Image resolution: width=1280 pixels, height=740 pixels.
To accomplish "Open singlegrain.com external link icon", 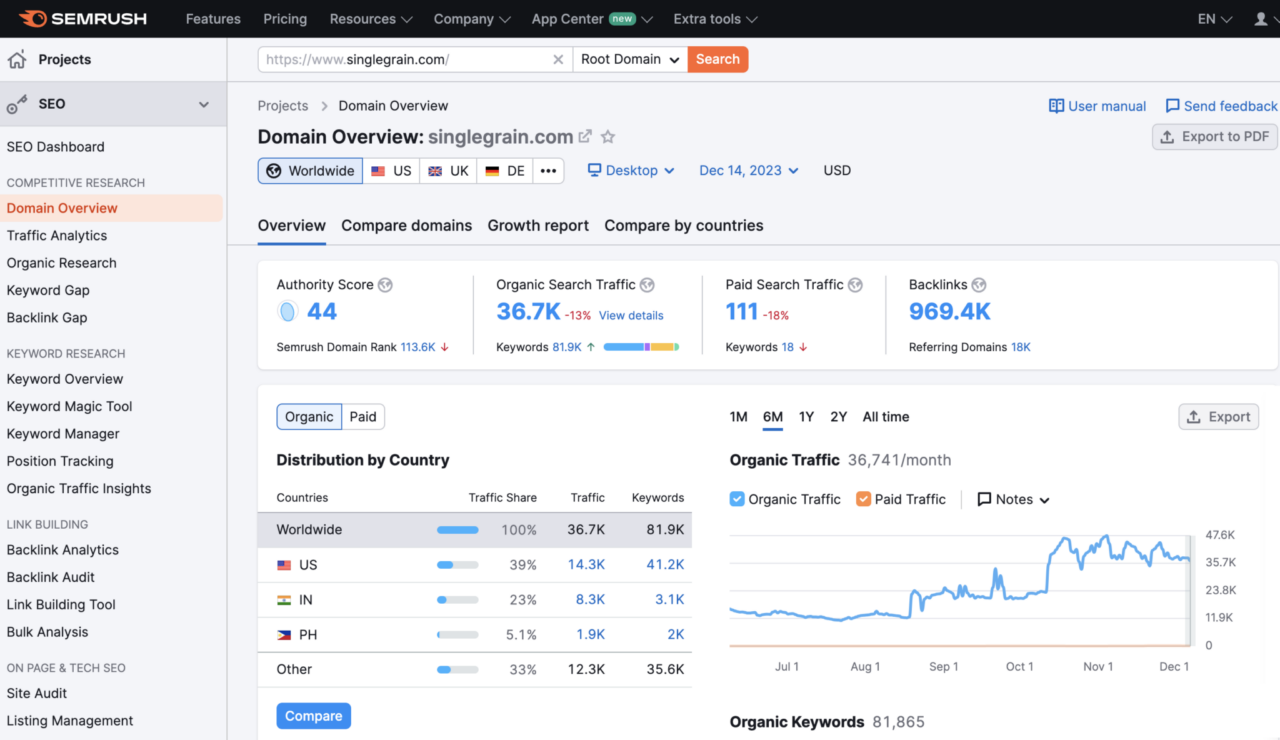I will point(585,137).
